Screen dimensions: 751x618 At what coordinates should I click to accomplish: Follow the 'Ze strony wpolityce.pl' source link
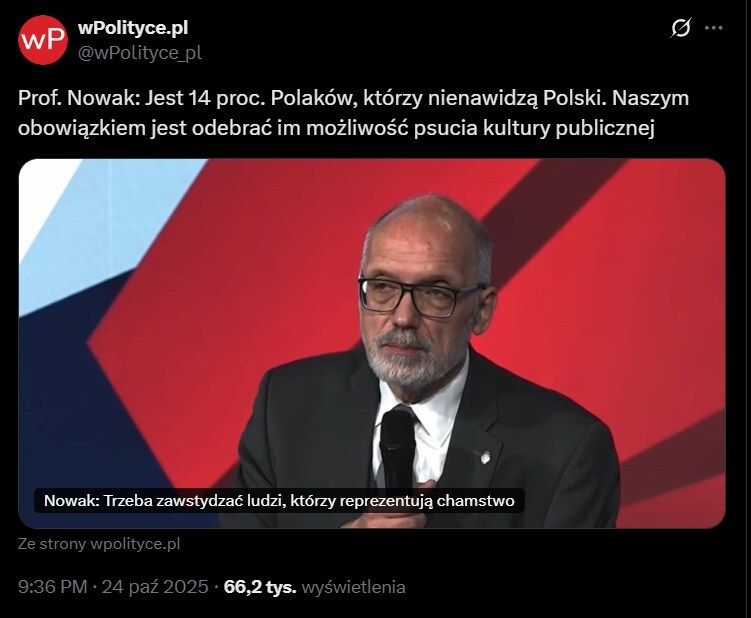pos(99,544)
